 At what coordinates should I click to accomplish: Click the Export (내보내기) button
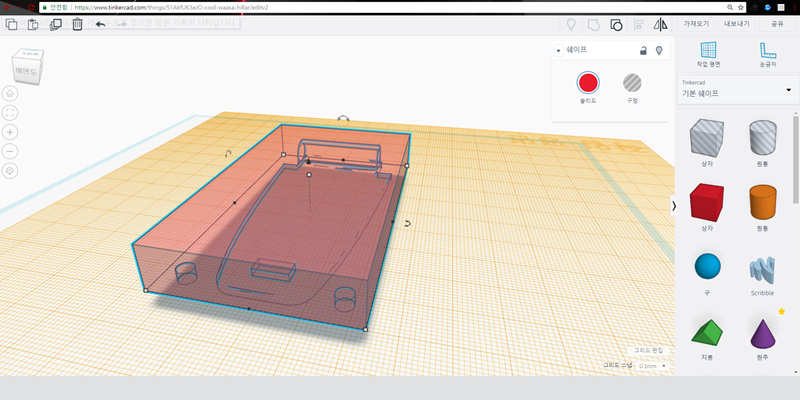[x=736, y=24]
